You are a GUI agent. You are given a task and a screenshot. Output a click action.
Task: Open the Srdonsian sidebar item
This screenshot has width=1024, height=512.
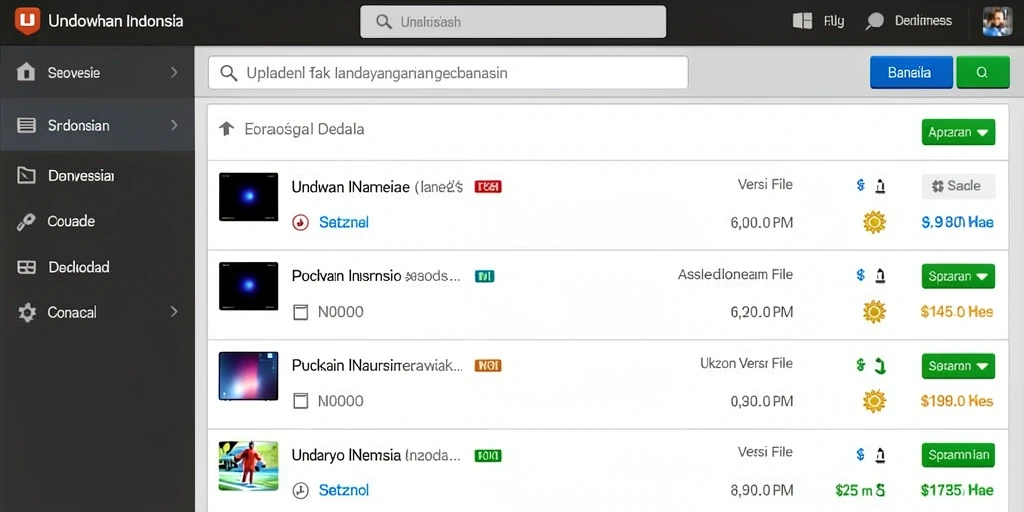[97, 125]
